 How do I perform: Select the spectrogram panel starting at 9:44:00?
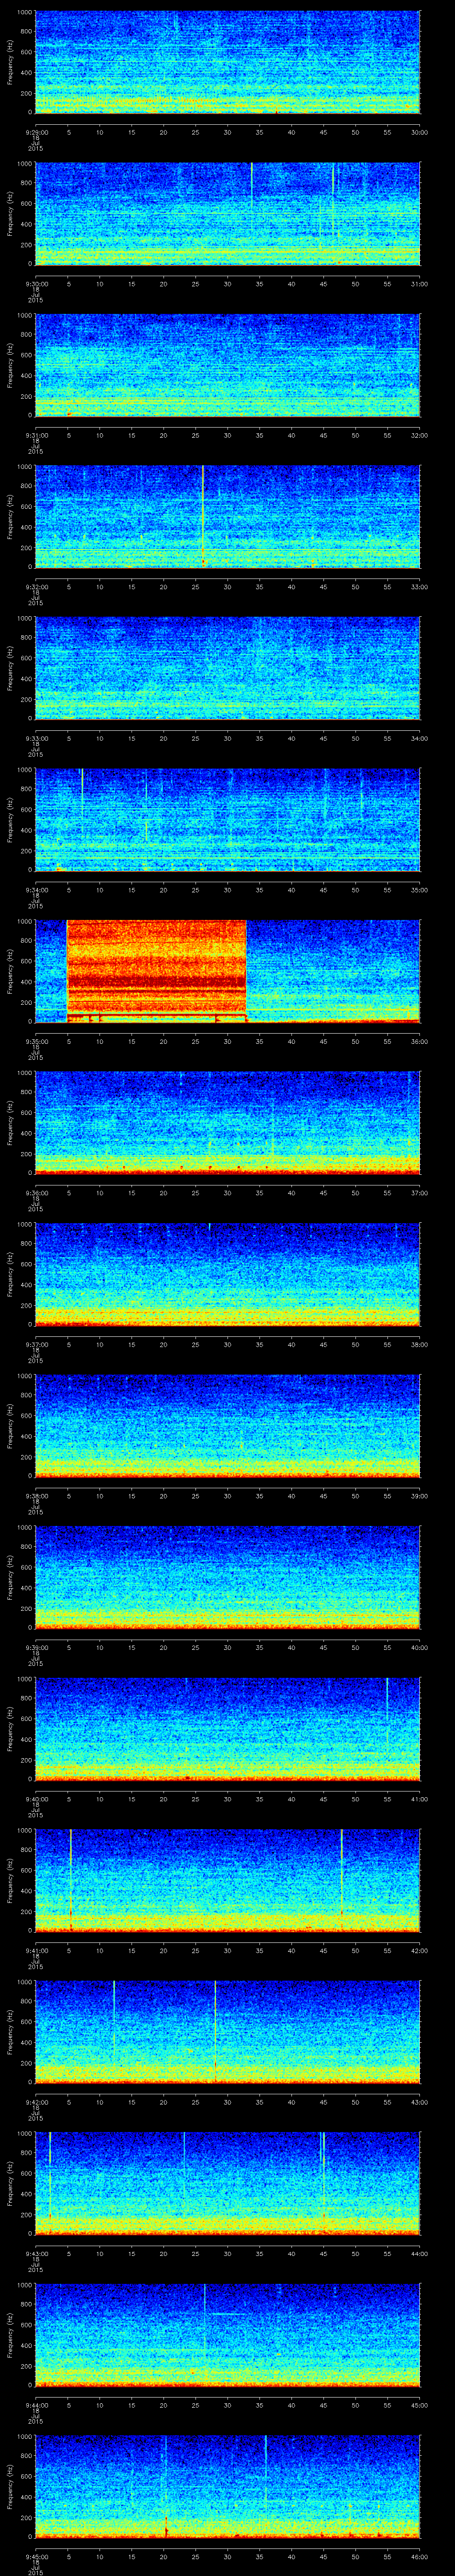pyautogui.click(x=227, y=2335)
